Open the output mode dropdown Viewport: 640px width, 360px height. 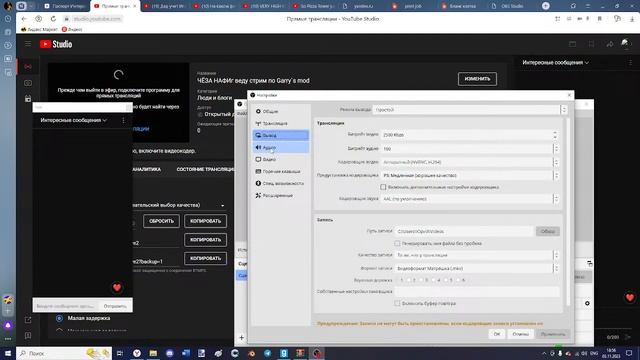(x=469, y=110)
